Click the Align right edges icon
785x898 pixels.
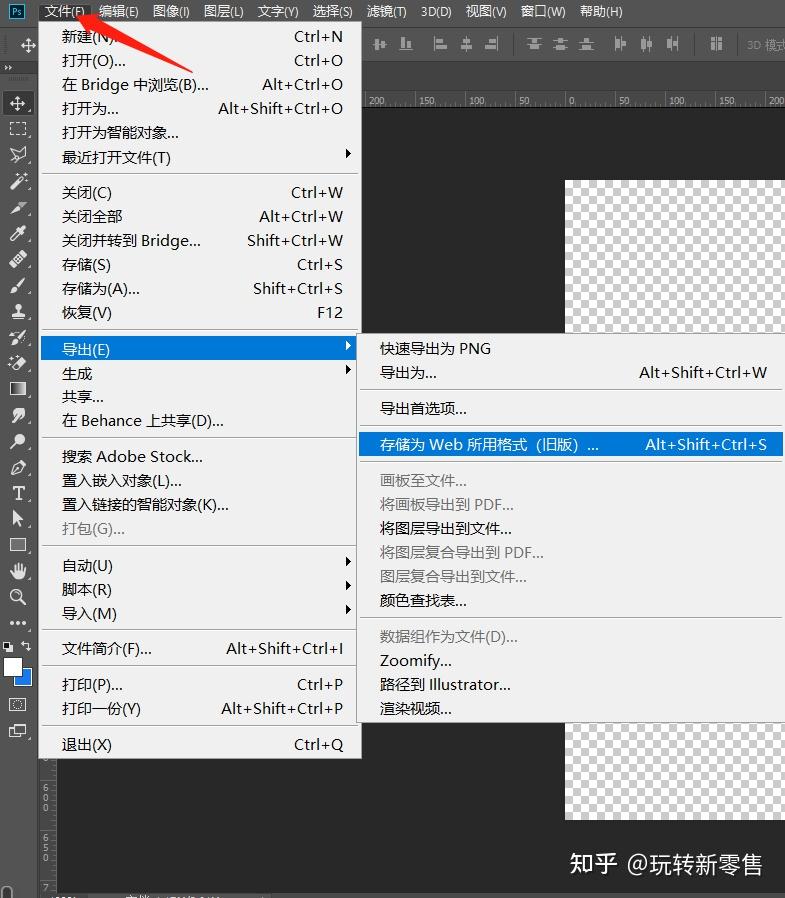point(492,44)
